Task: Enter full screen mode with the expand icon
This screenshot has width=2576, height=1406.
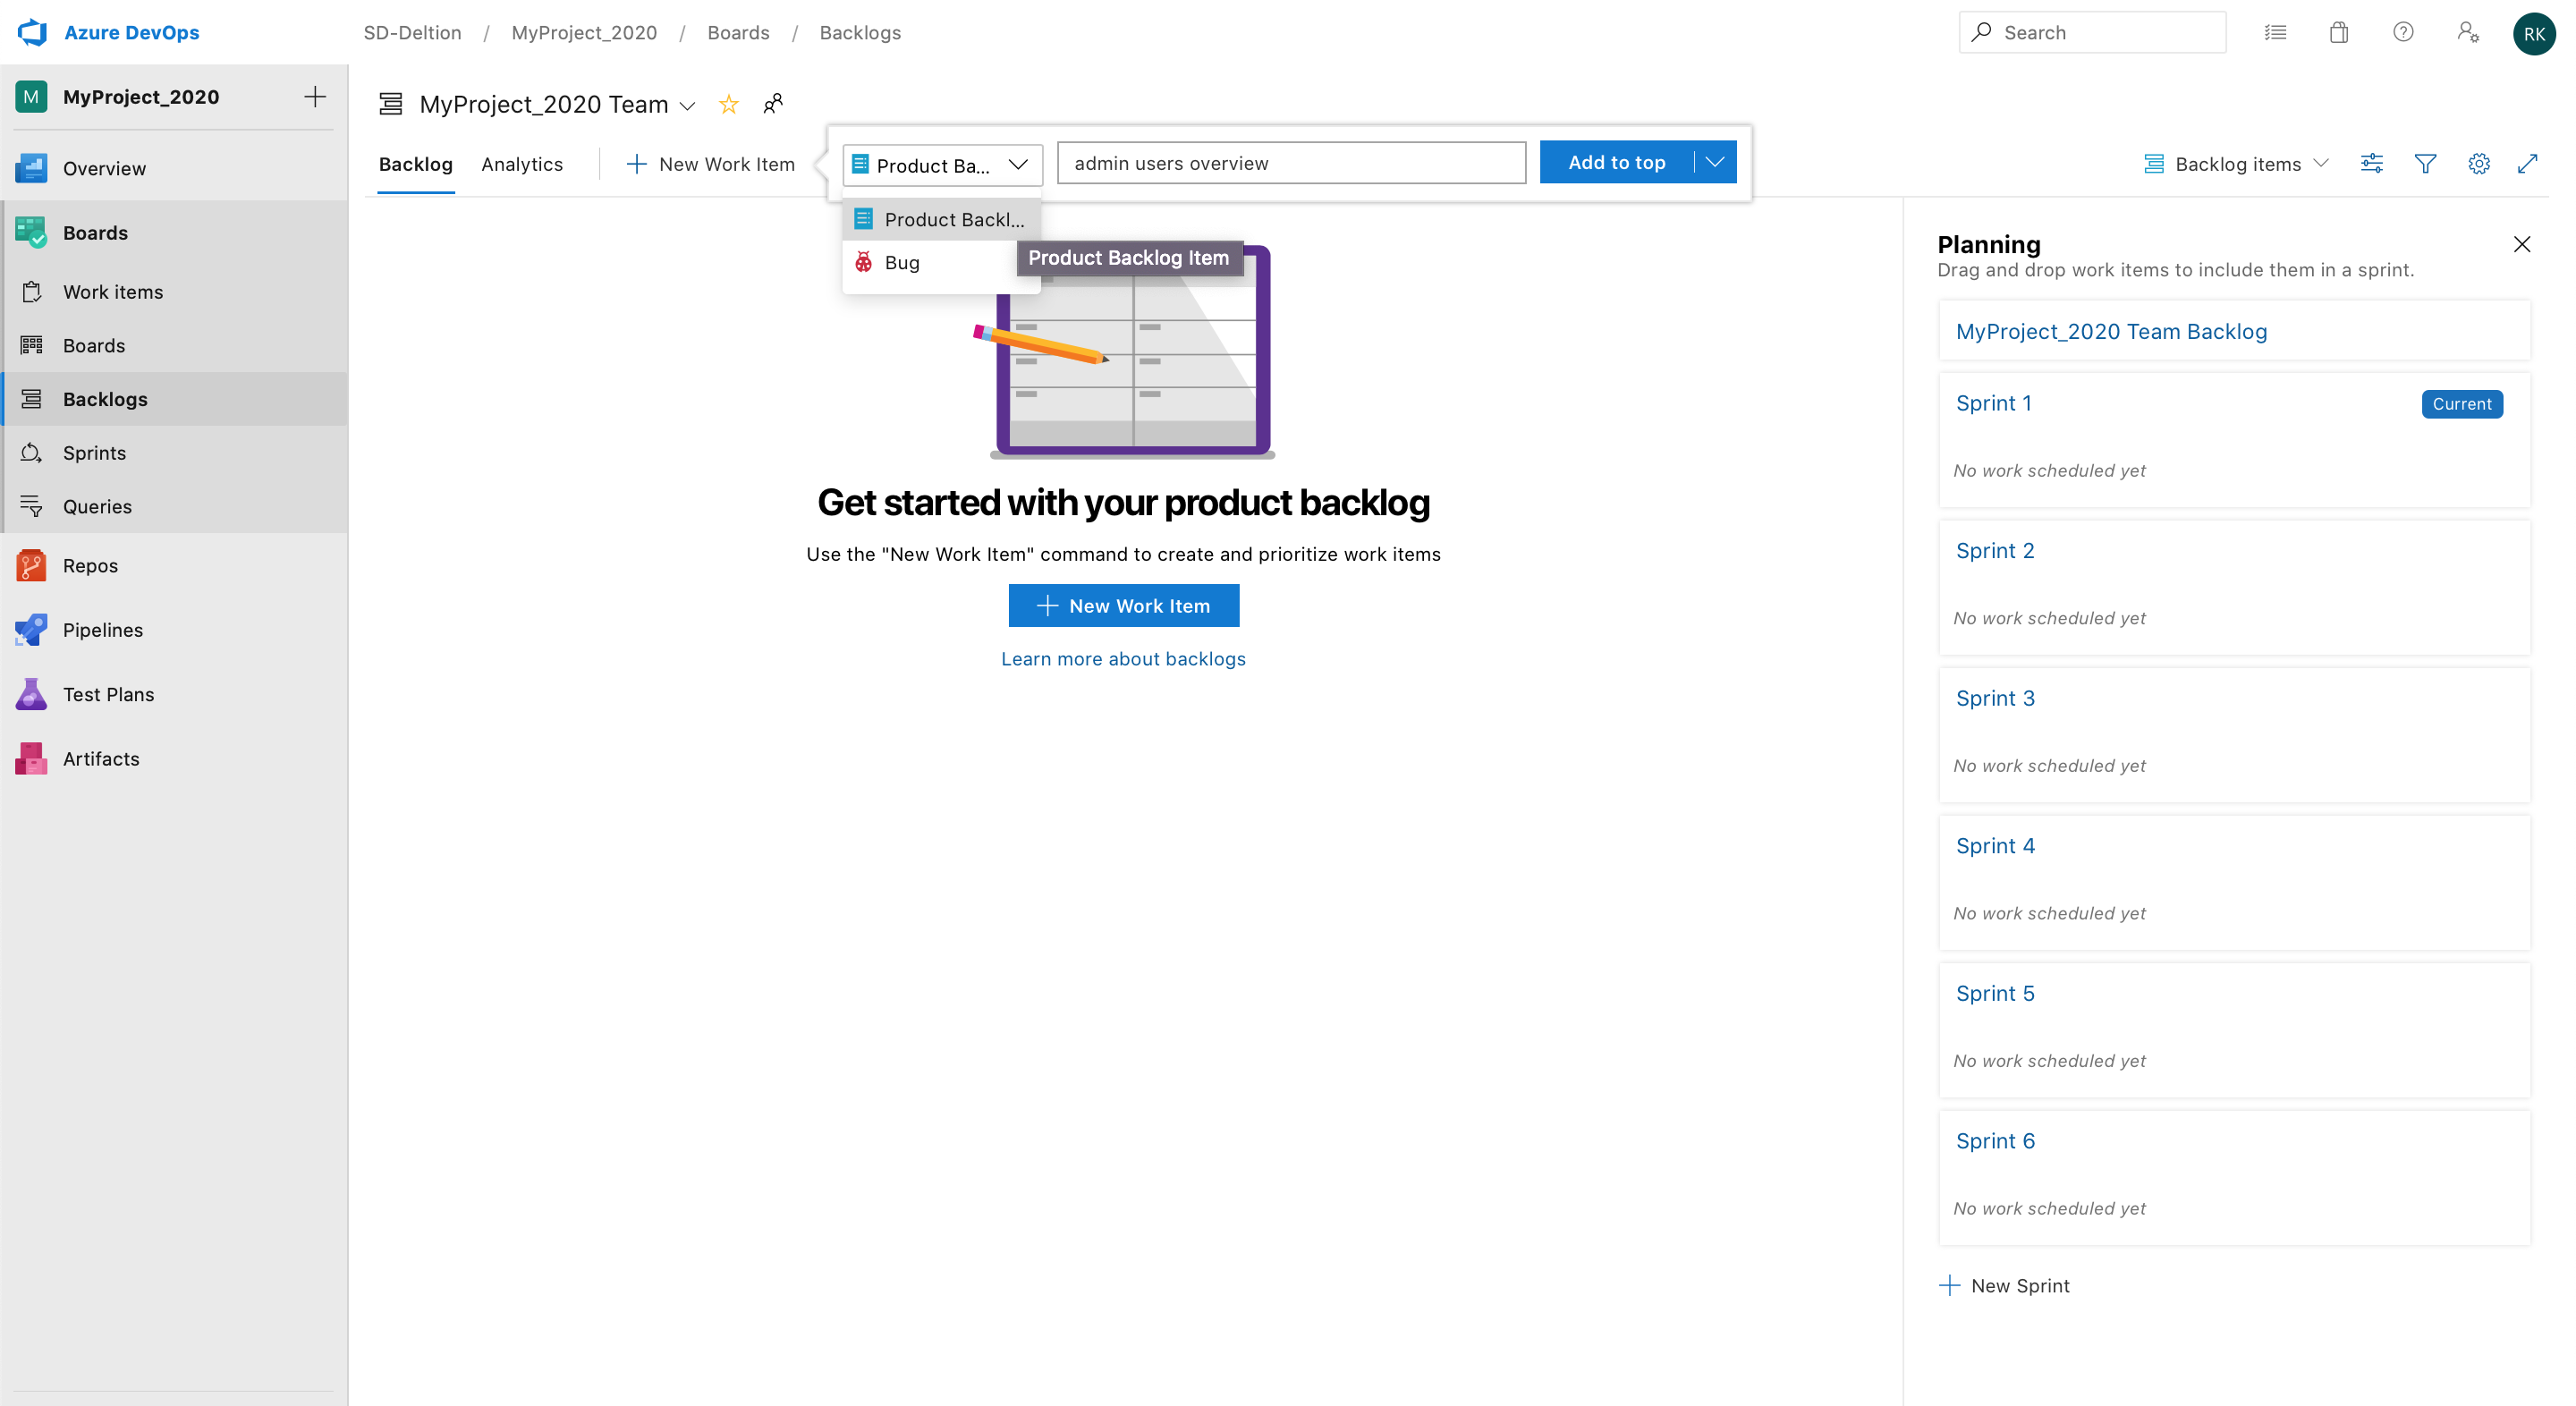Action: point(2527,163)
